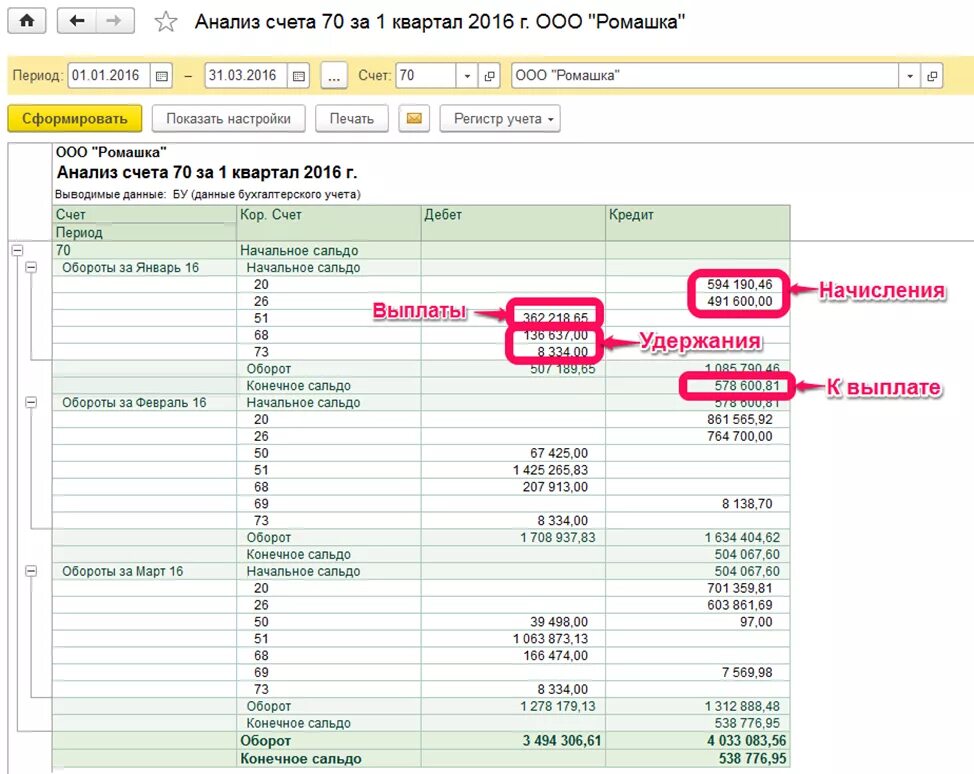The height and width of the screenshot is (774, 974).
Task: Collapse Обороты за Март 16 group
Action: (31, 570)
